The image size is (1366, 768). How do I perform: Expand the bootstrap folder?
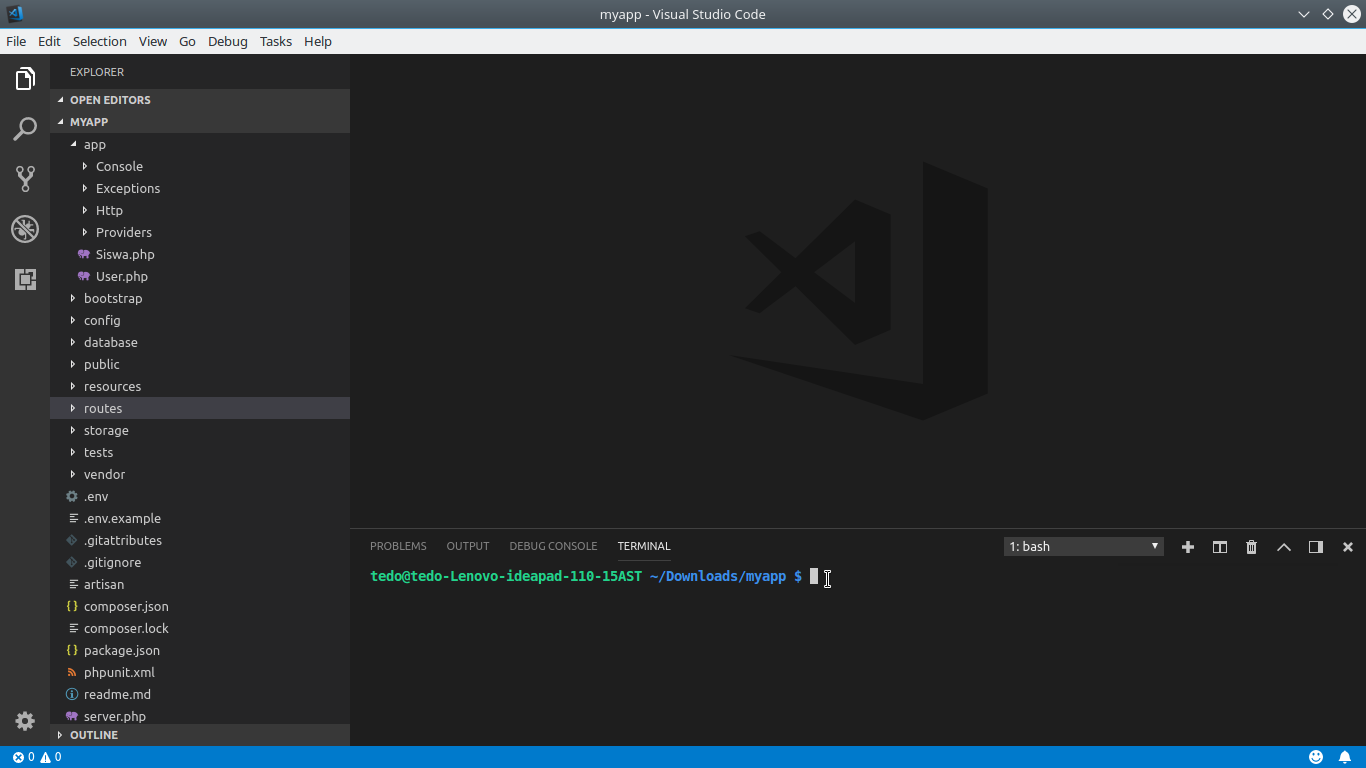(200, 298)
